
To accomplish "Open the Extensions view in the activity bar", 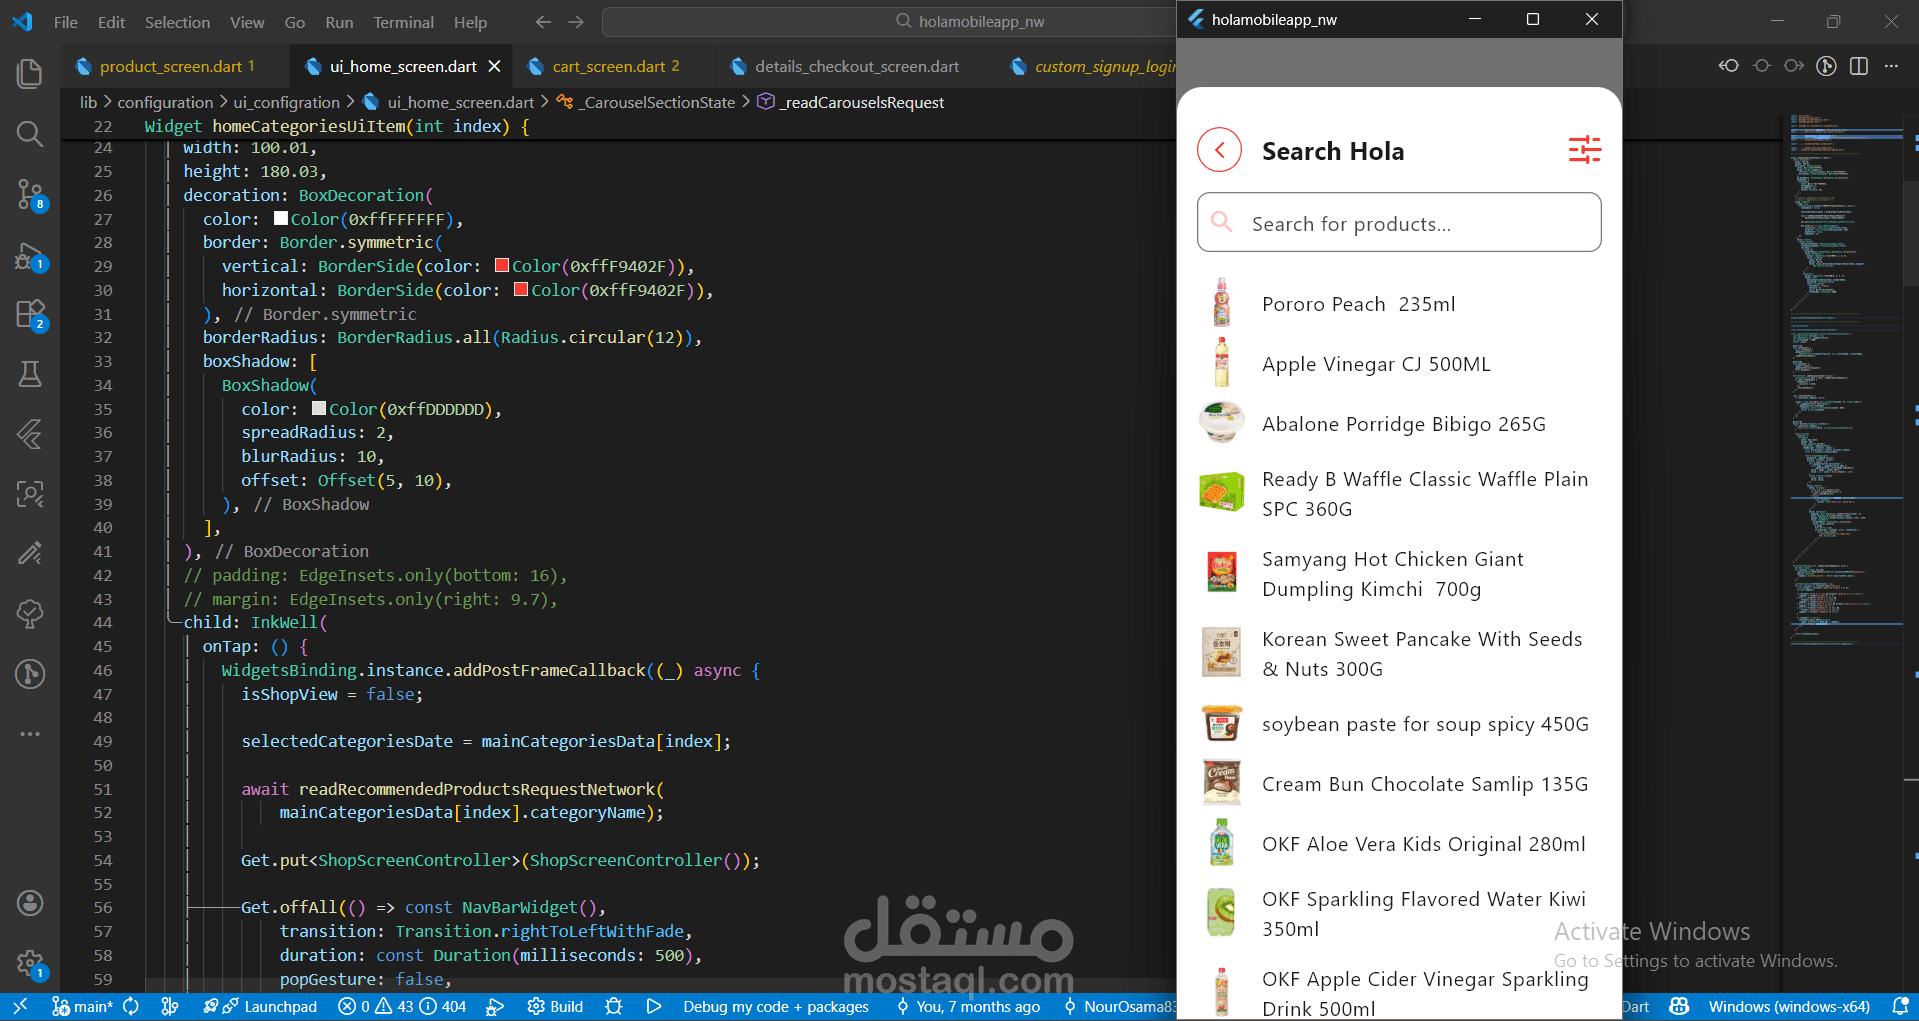I will [x=30, y=315].
